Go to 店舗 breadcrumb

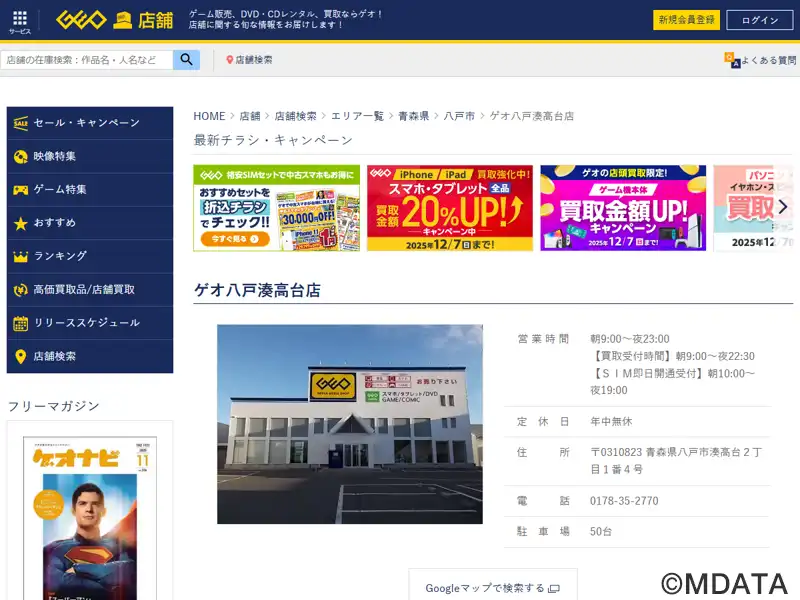point(250,116)
